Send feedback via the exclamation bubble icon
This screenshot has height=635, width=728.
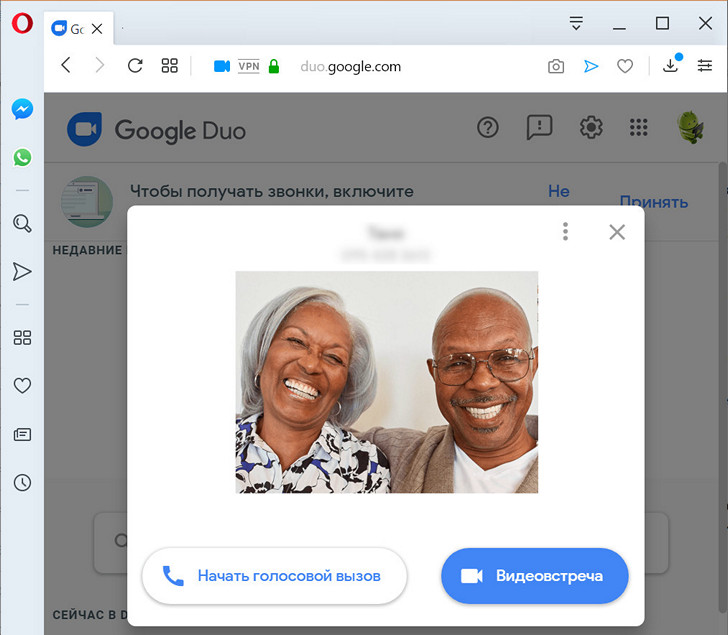click(x=540, y=127)
